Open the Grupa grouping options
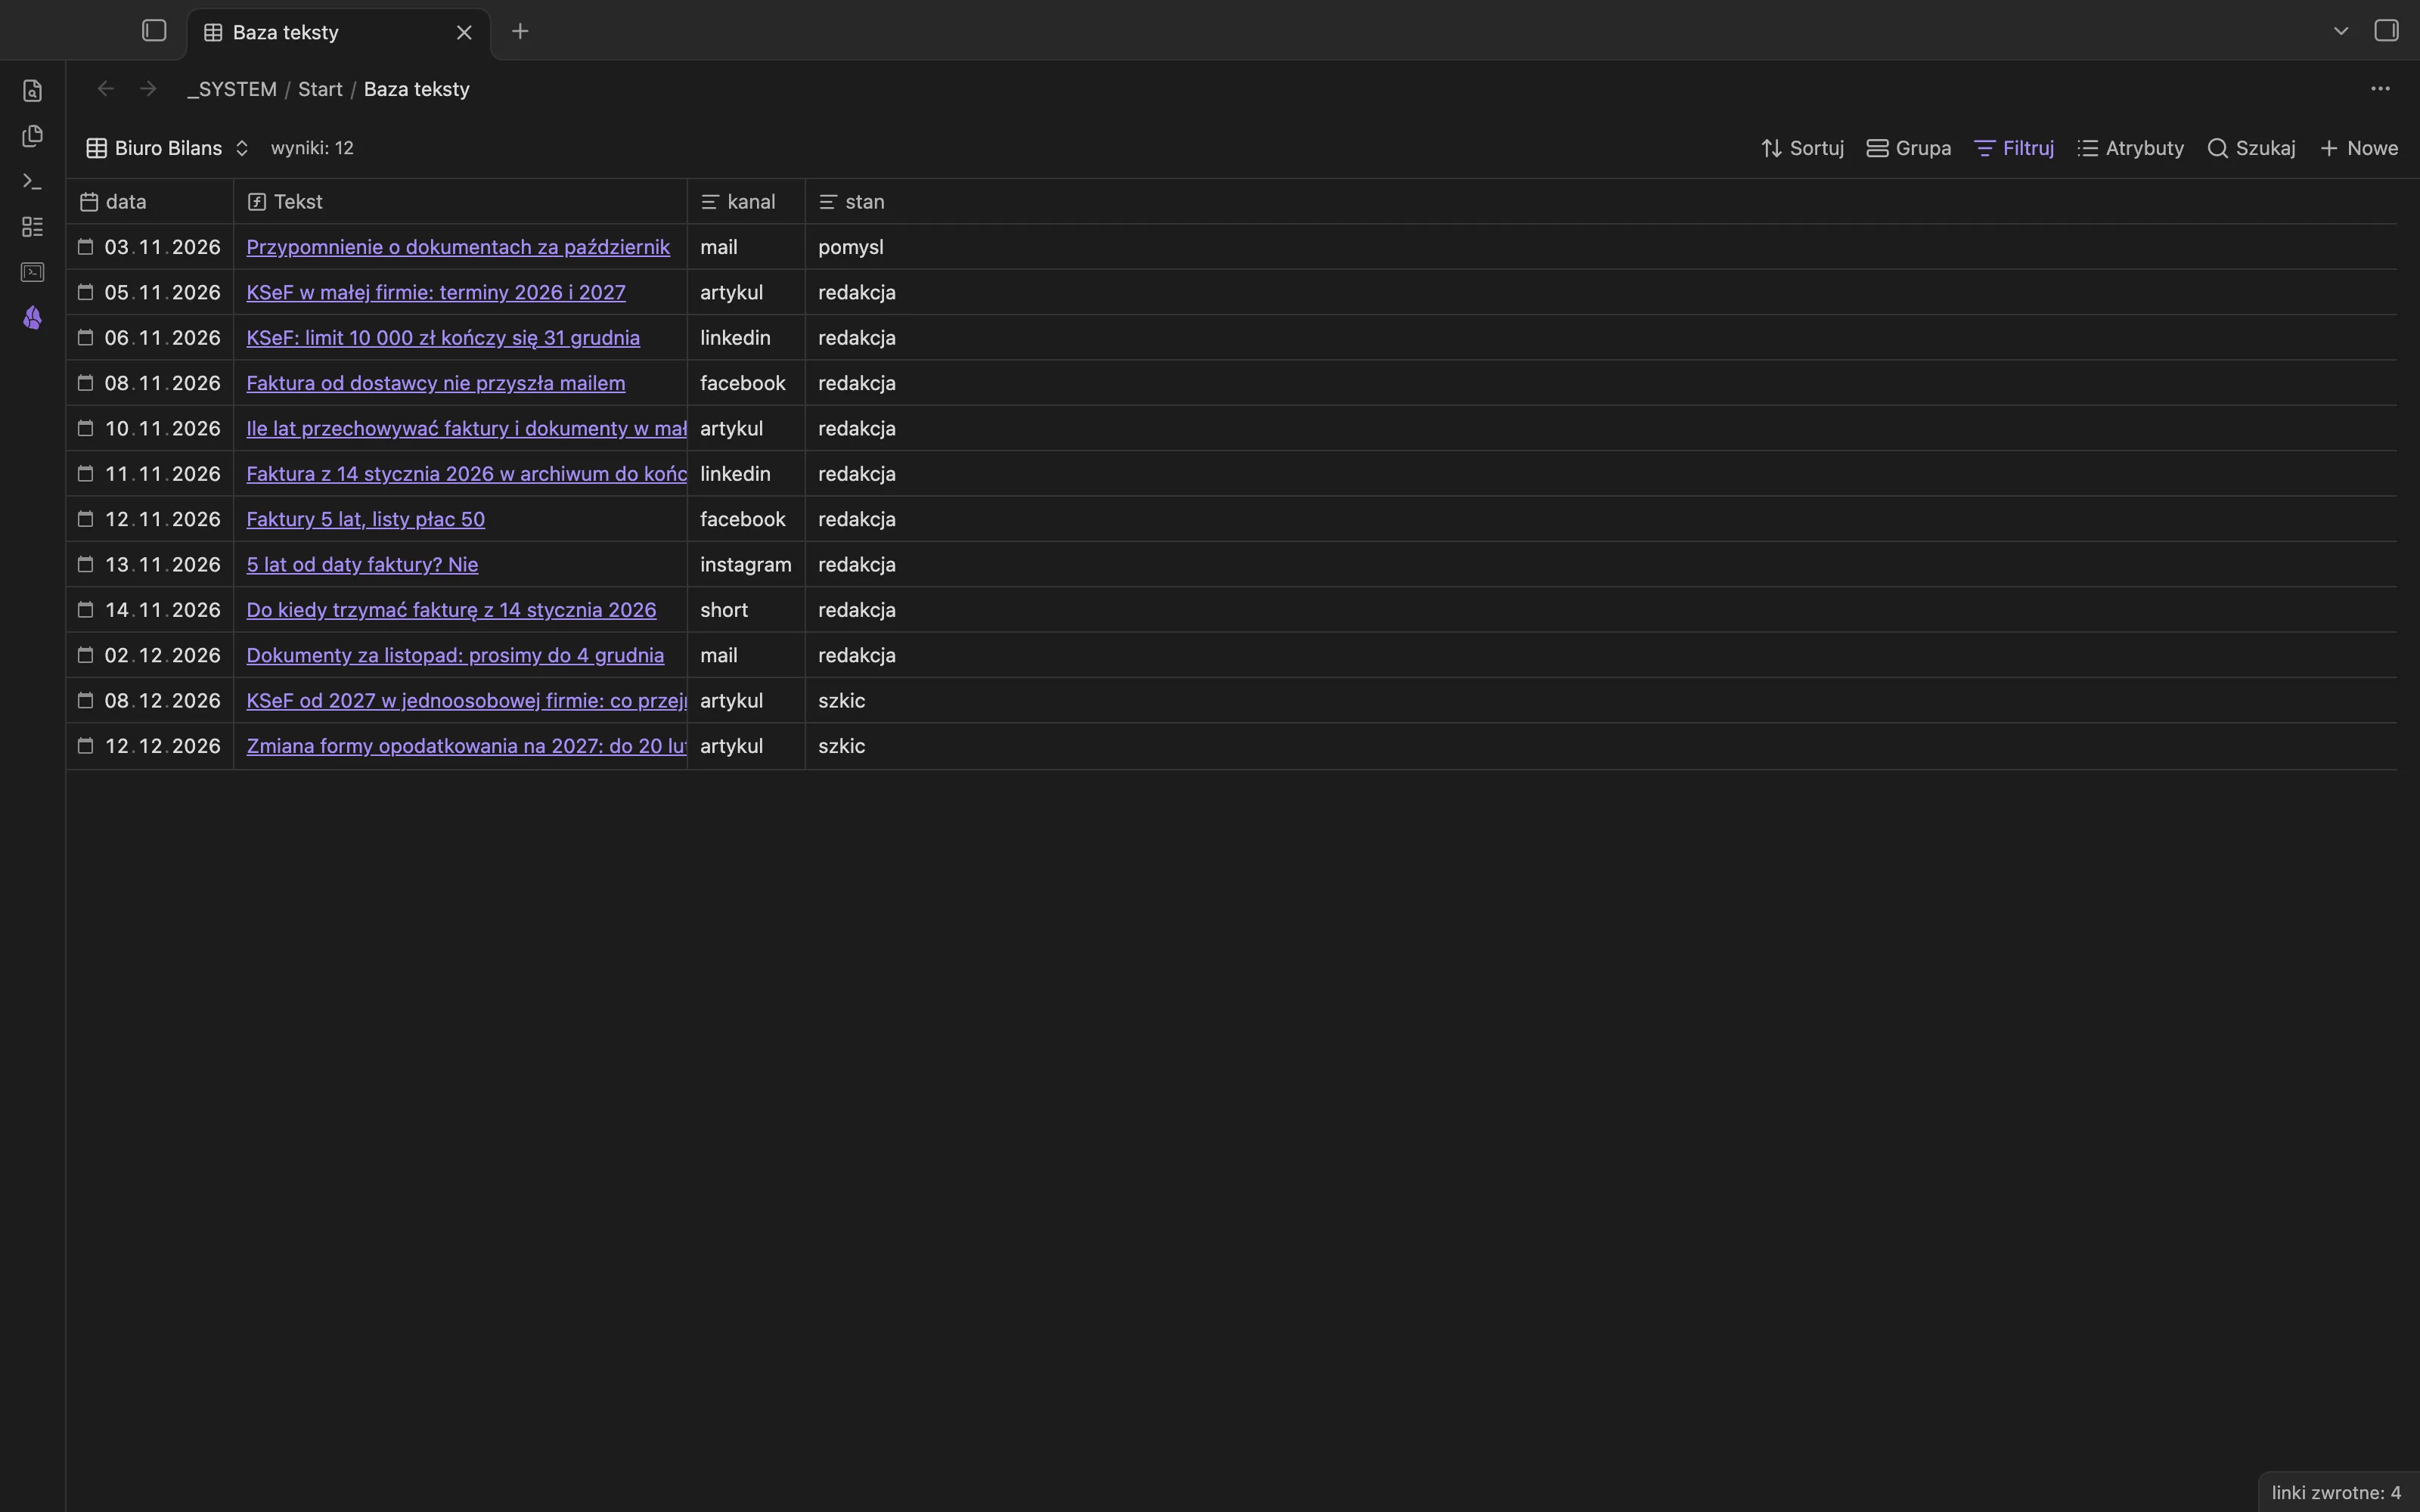The image size is (2420, 1512). pyautogui.click(x=1908, y=148)
